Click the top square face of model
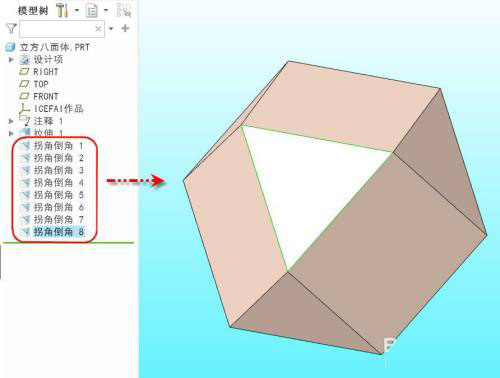 click(x=340, y=107)
